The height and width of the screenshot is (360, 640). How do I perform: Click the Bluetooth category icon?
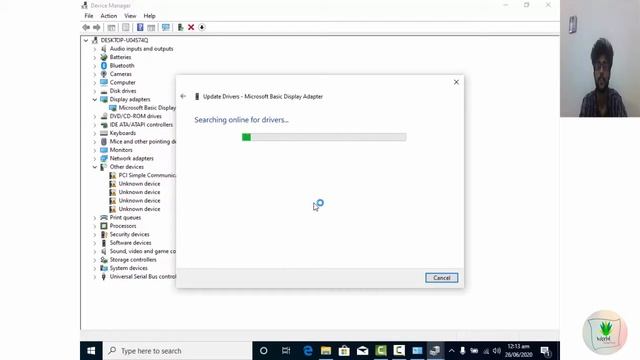pyautogui.click(x=104, y=66)
